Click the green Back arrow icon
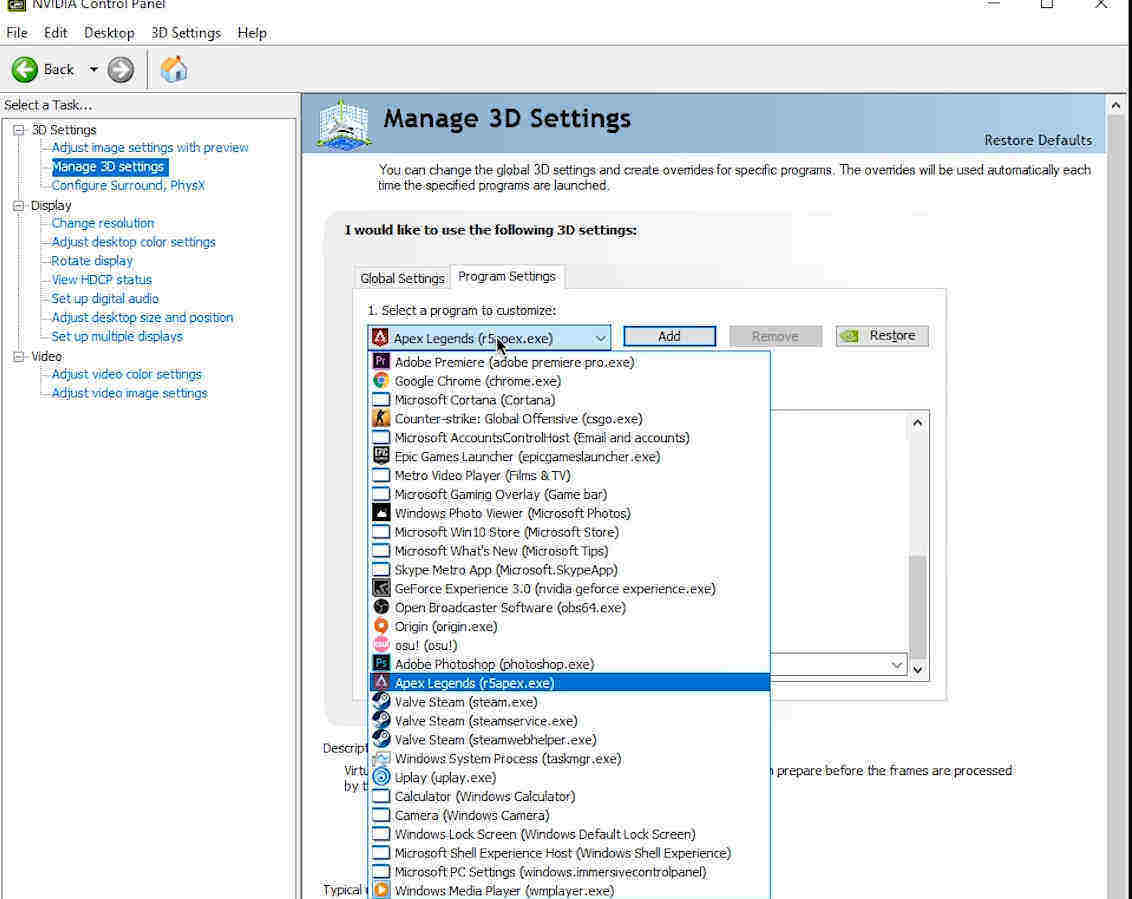This screenshot has height=899, width=1132. pyautogui.click(x=25, y=69)
